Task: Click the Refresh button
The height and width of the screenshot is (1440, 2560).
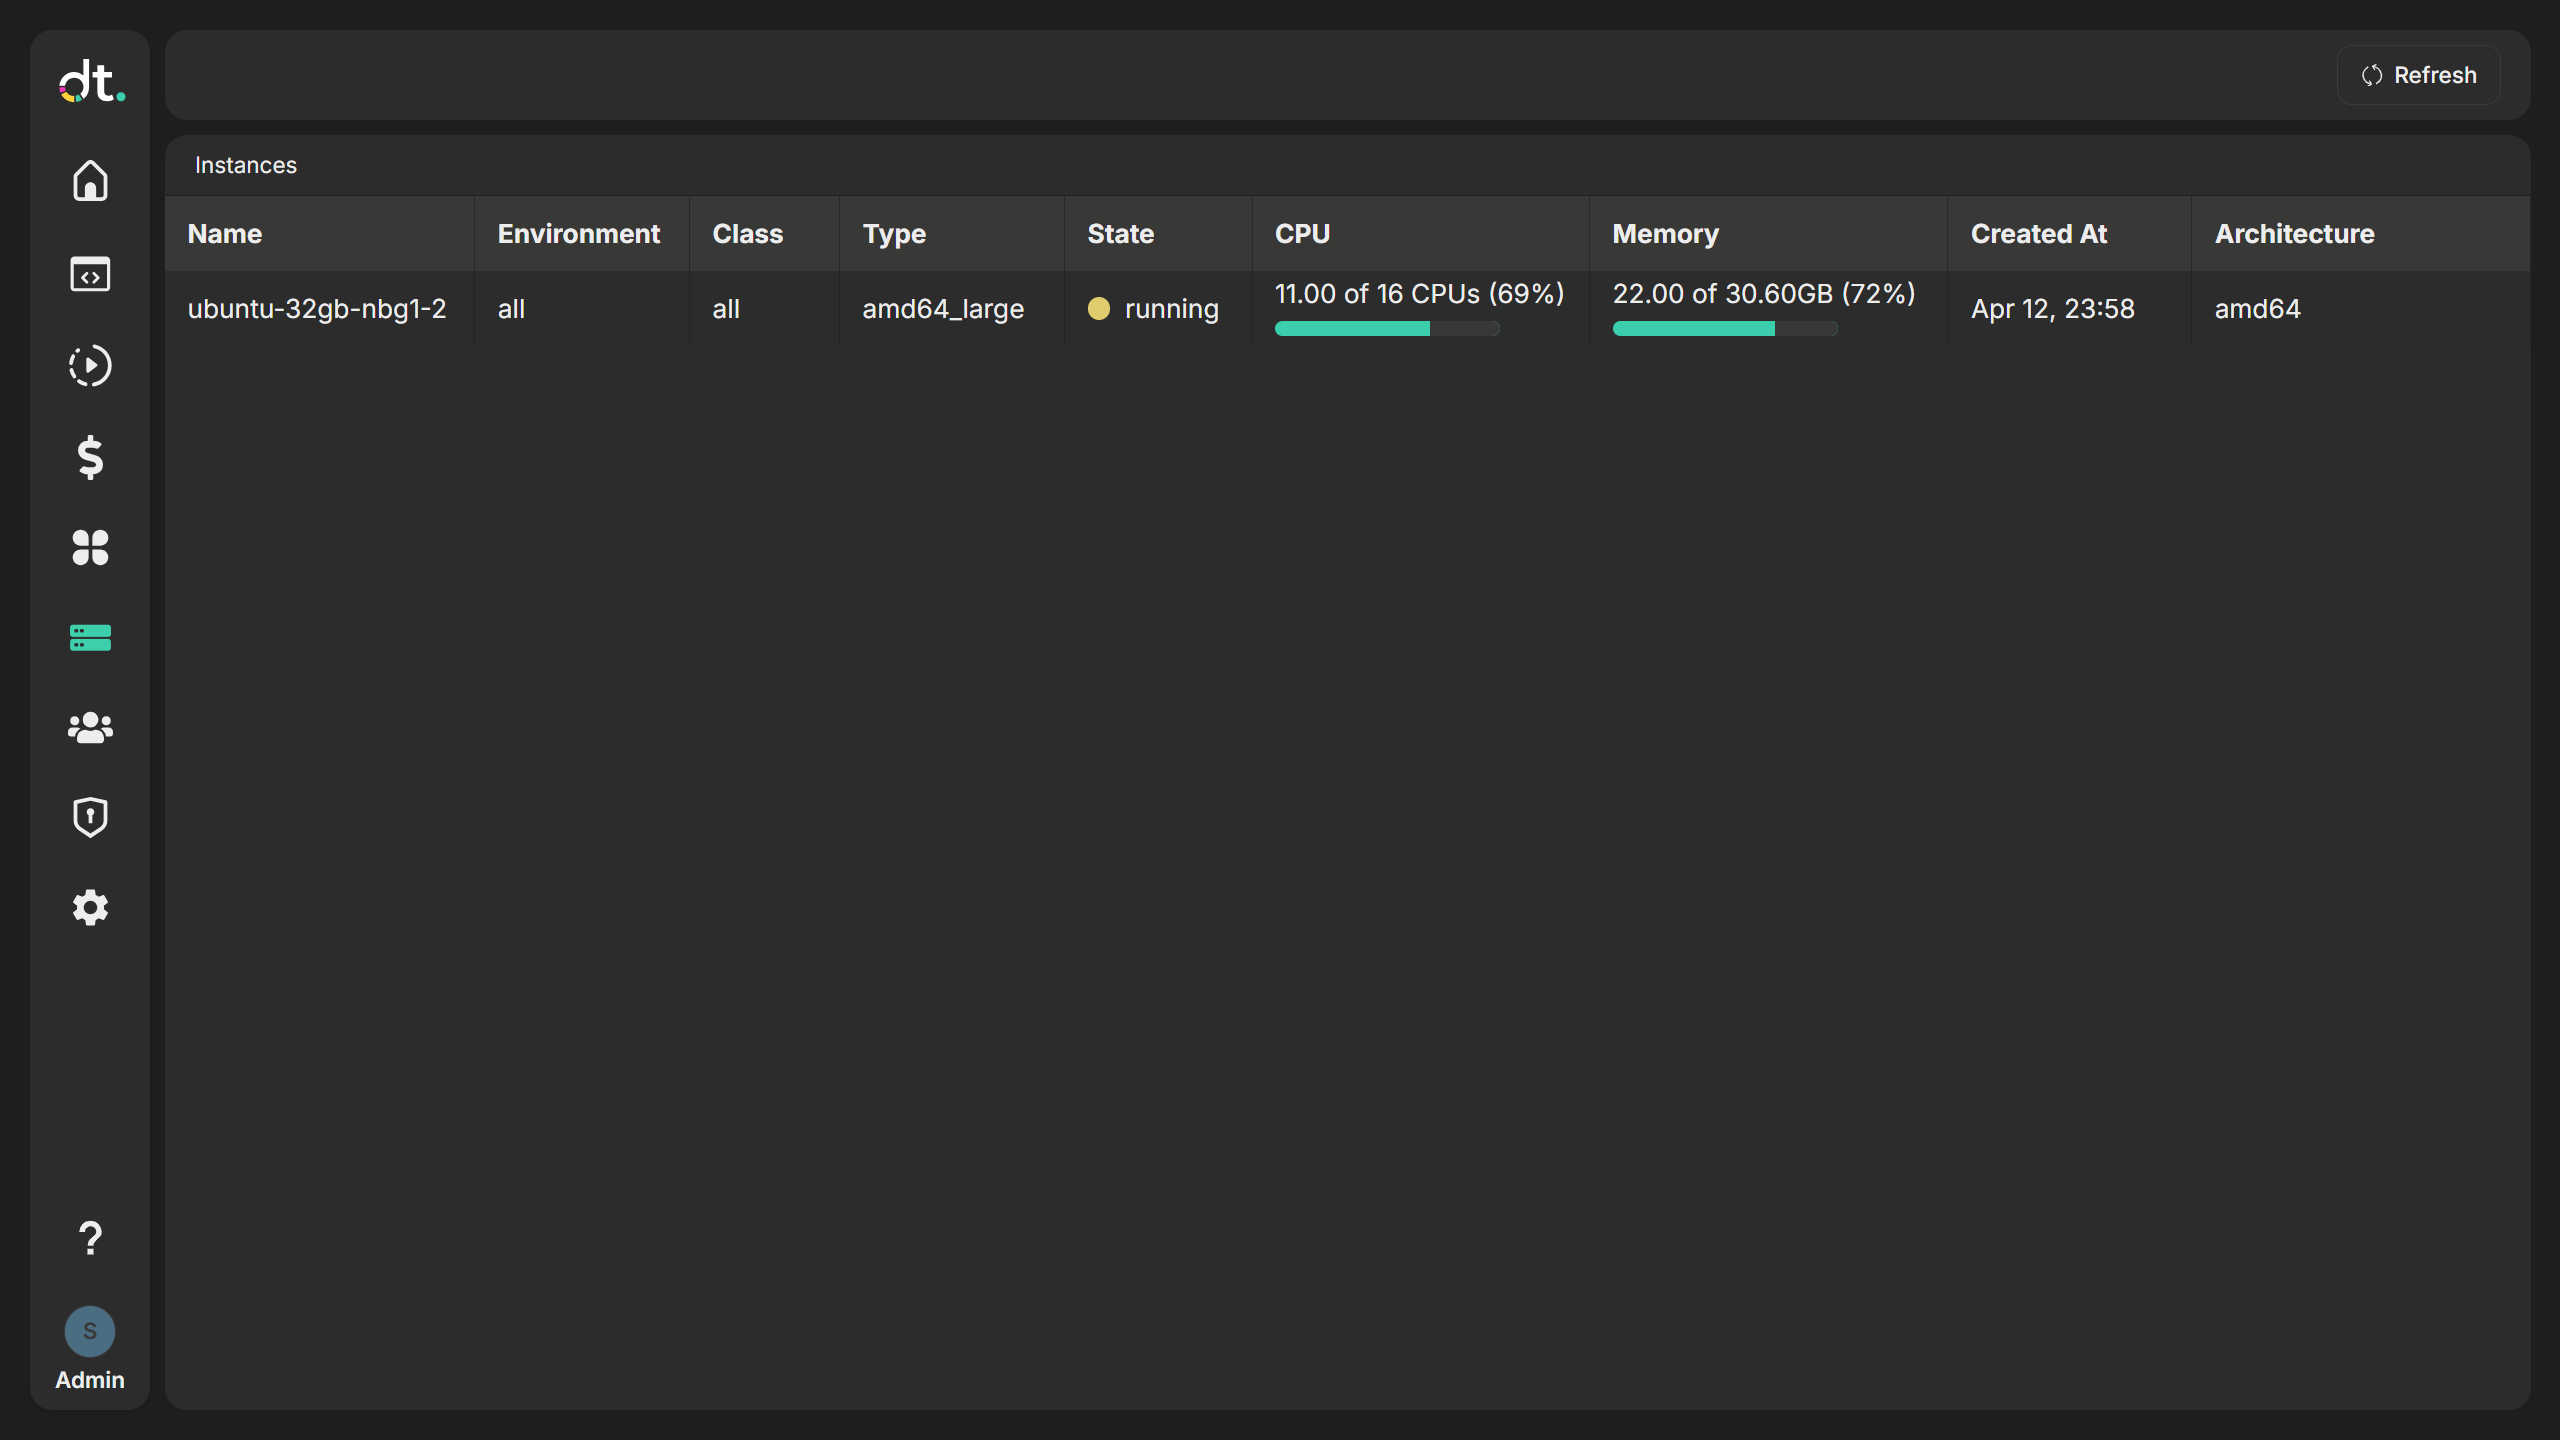Action: (2418, 75)
